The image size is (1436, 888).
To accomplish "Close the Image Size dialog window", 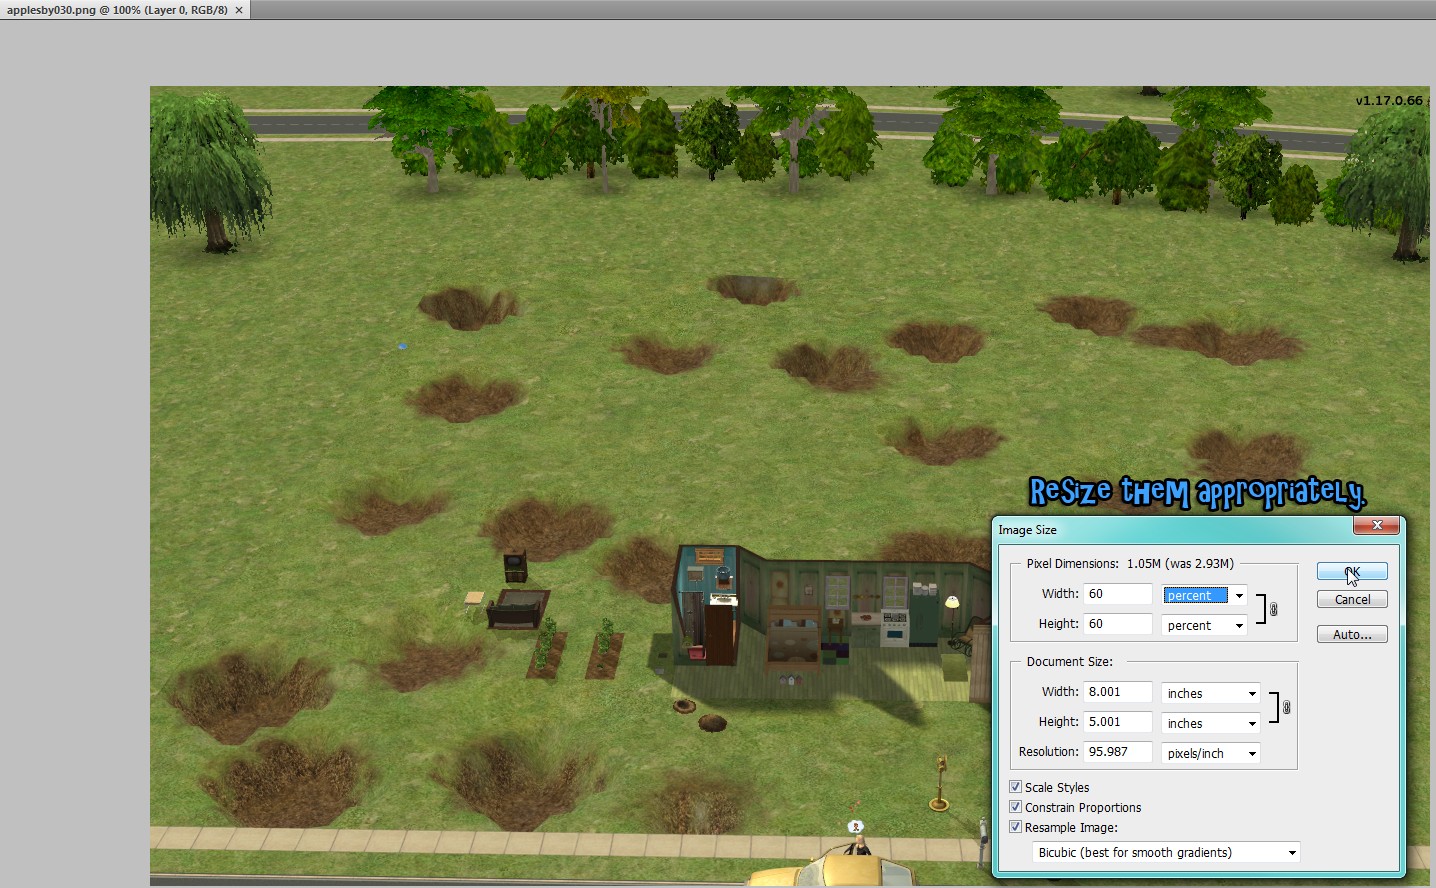I will (x=1377, y=525).
